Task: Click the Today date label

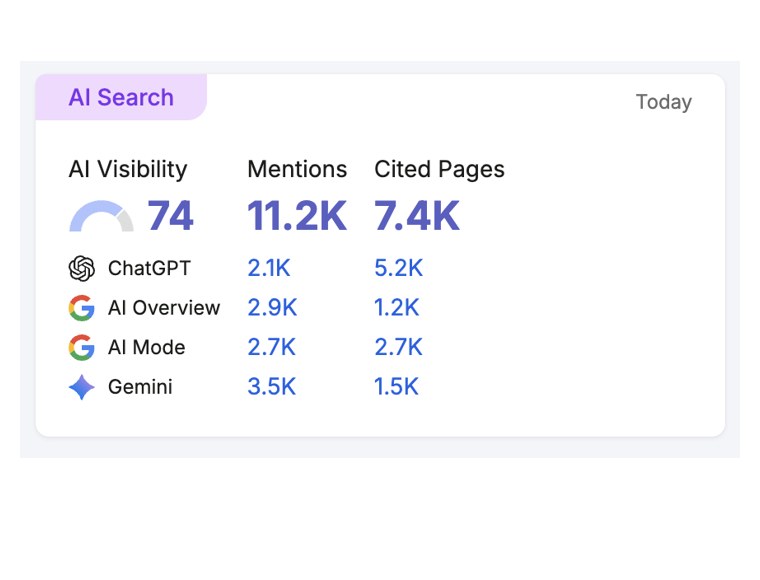Action: 664,102
